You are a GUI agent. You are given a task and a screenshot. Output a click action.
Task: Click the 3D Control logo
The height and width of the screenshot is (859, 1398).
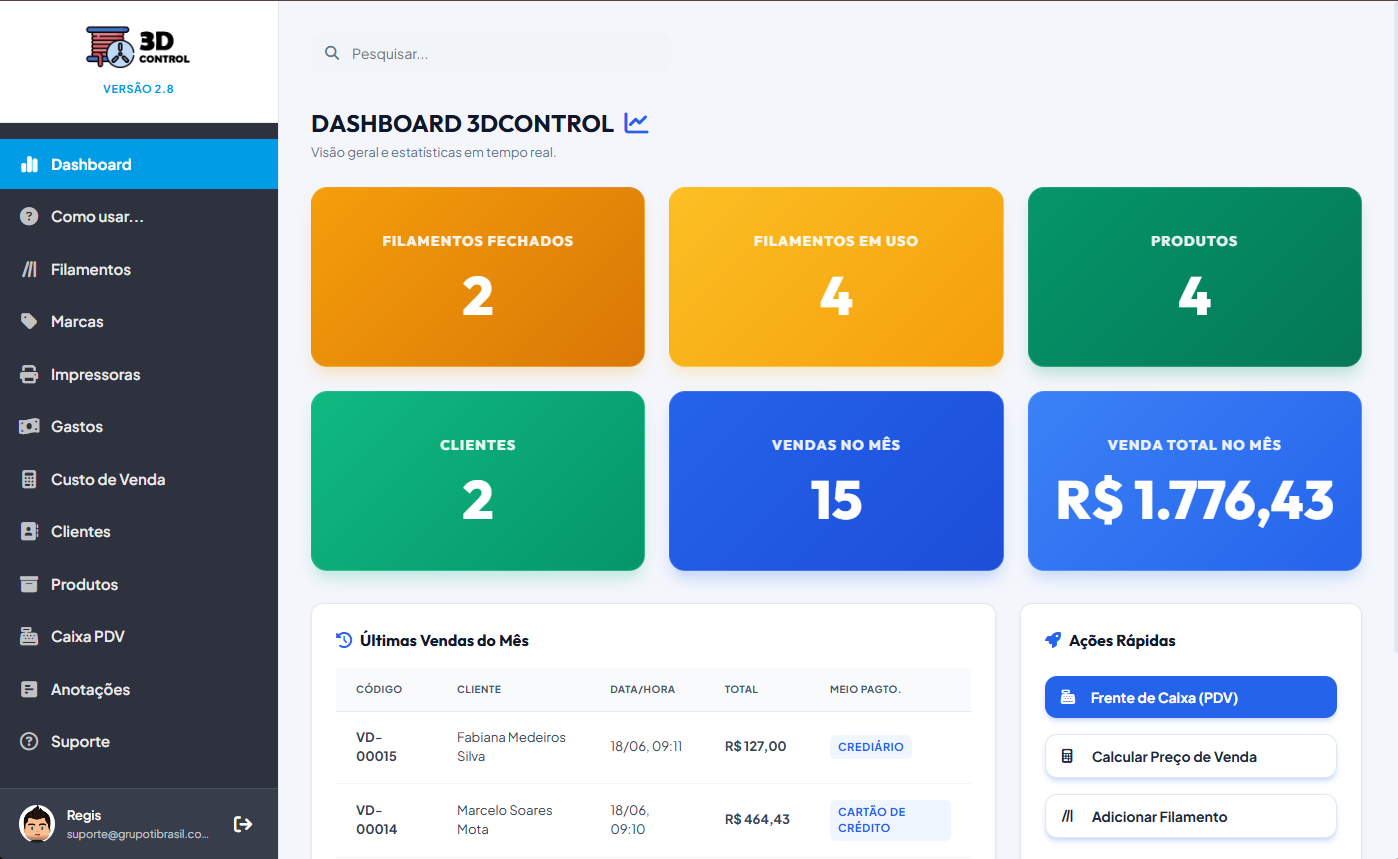pos(138,46)
